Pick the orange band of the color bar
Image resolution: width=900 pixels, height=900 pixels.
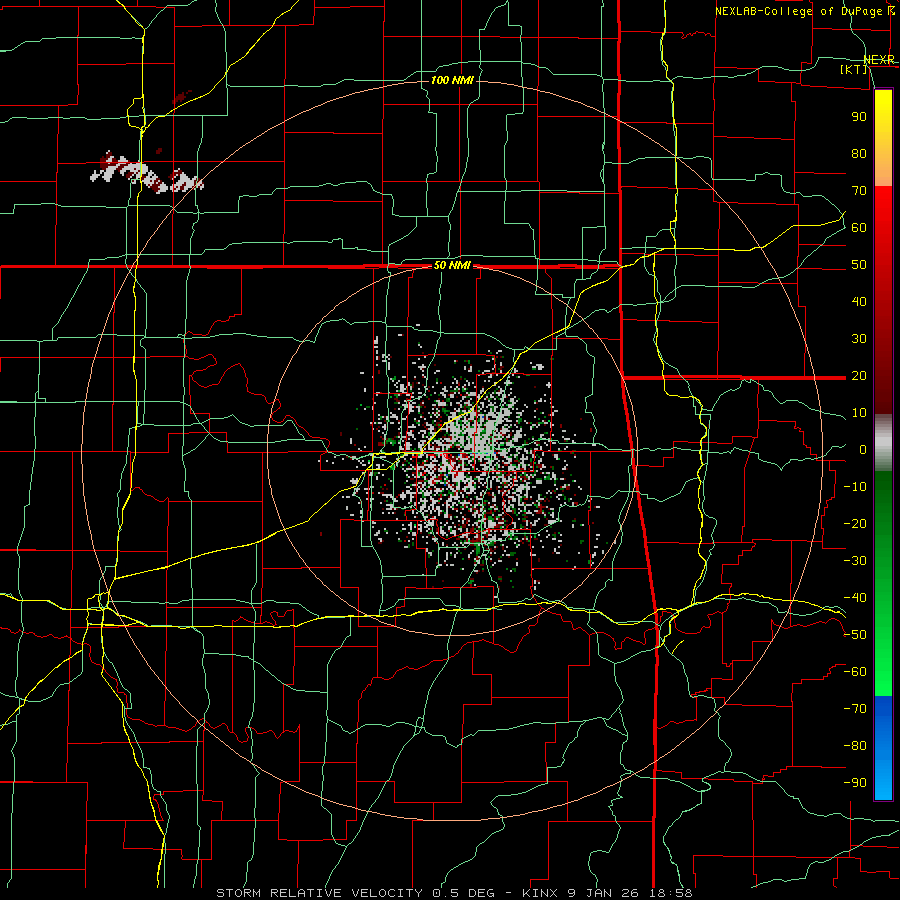click(883, 166)
